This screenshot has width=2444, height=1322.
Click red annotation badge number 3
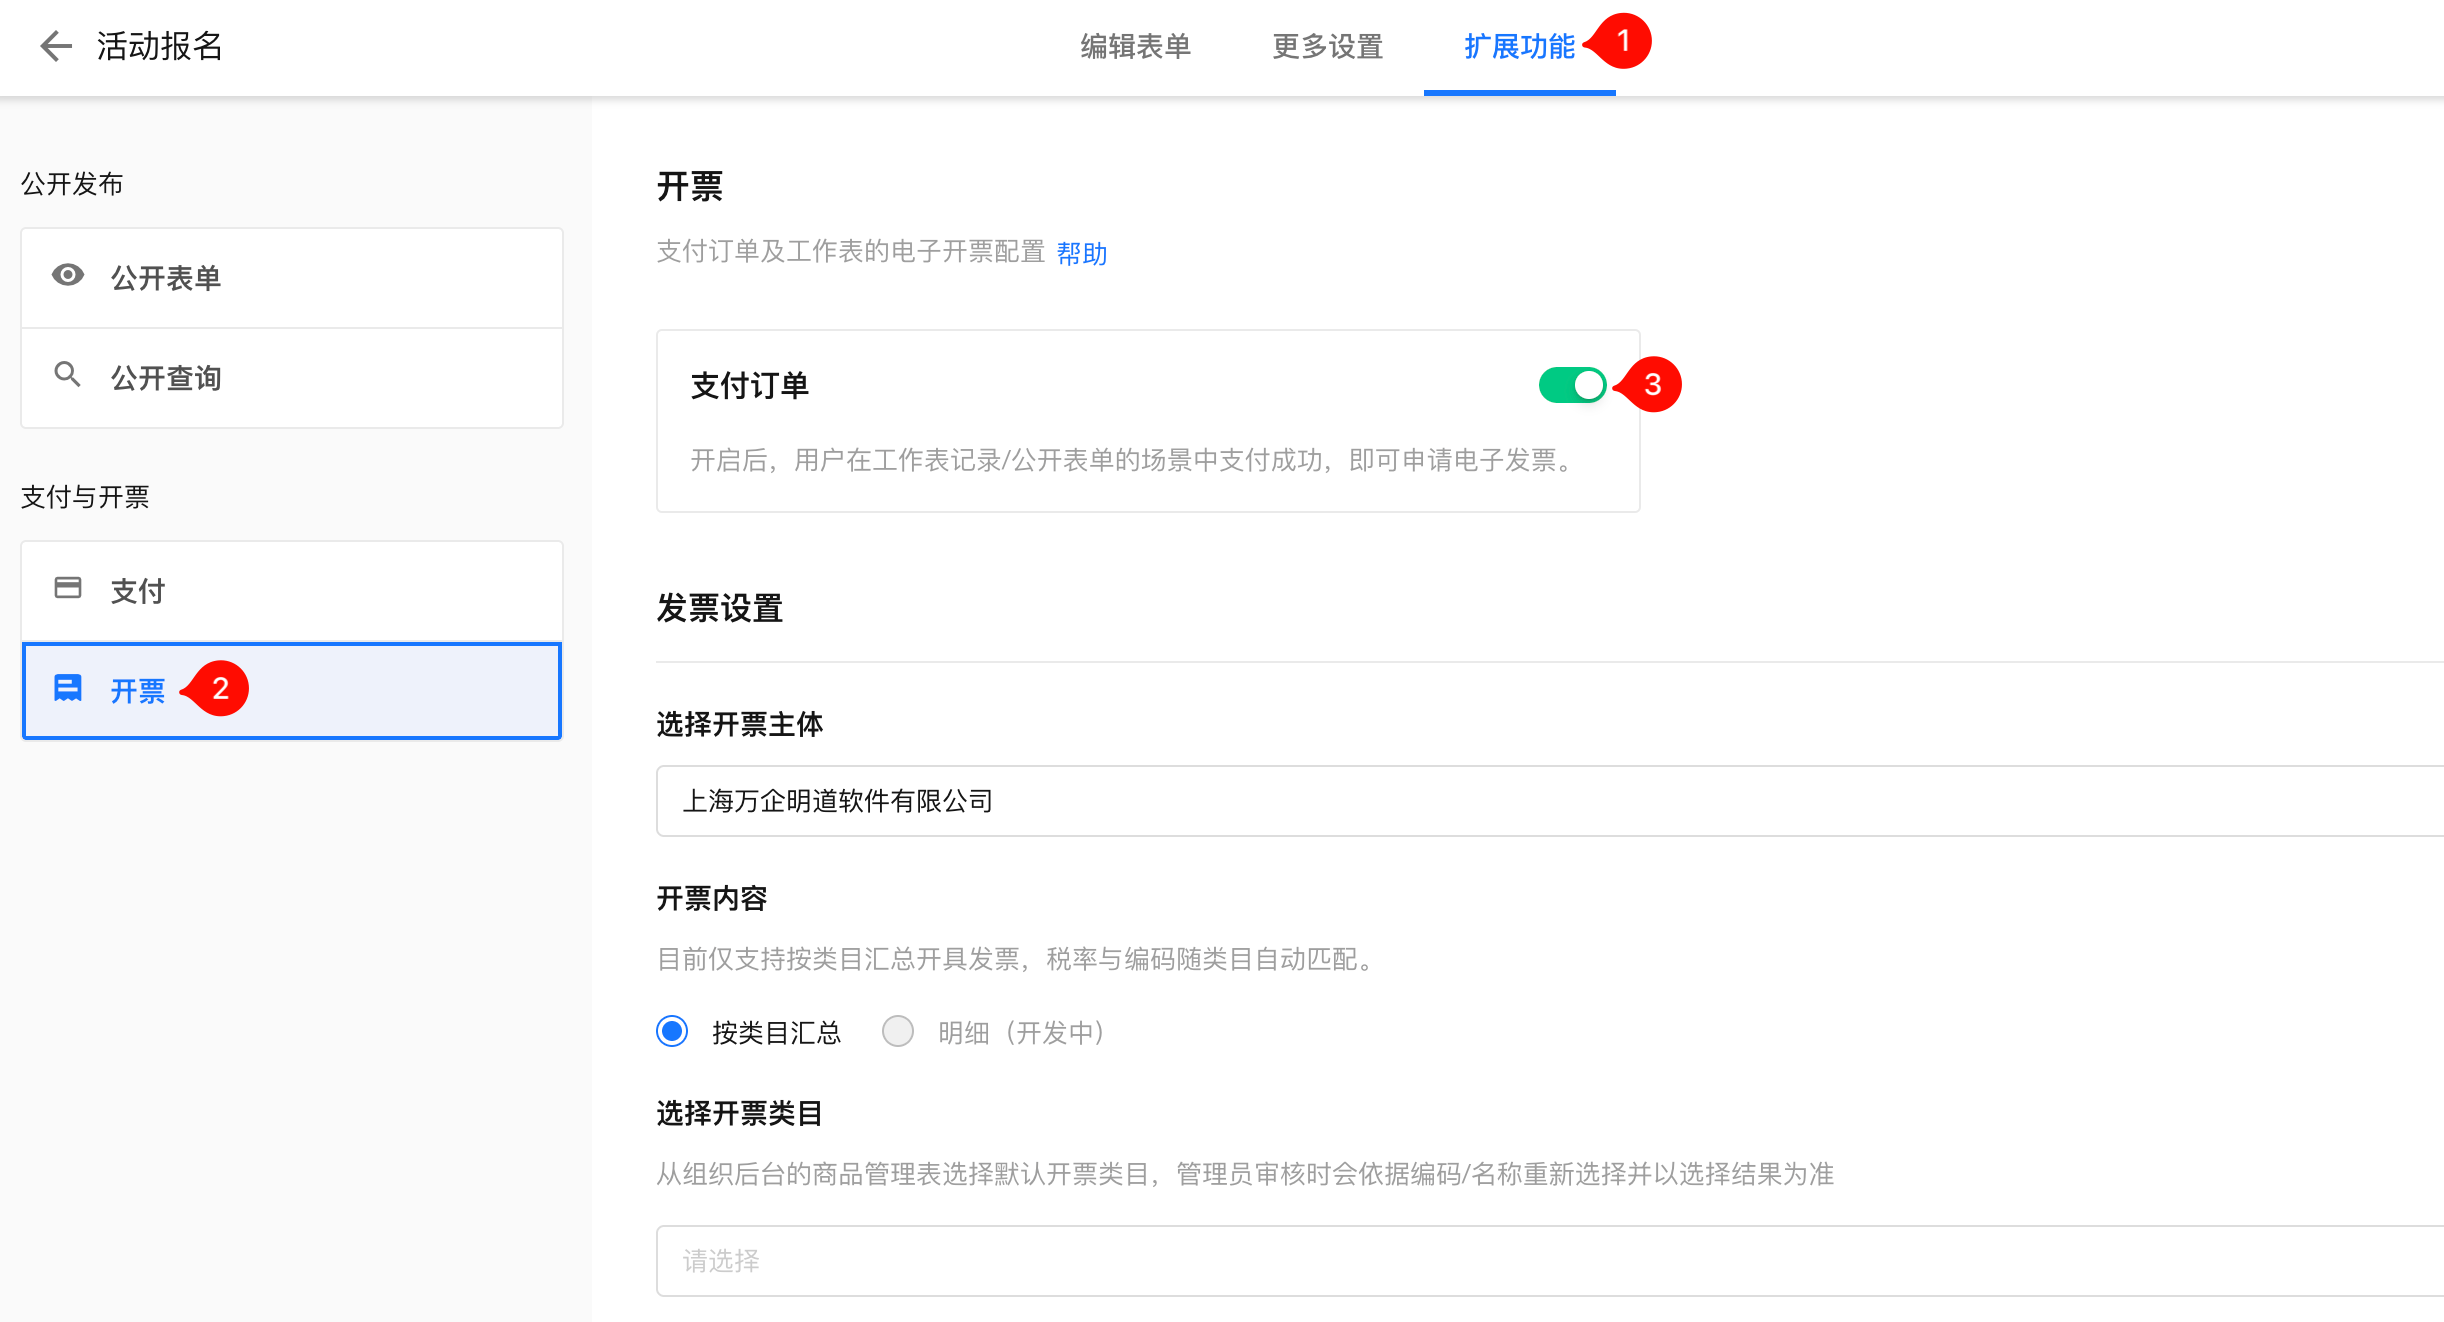1652,385
